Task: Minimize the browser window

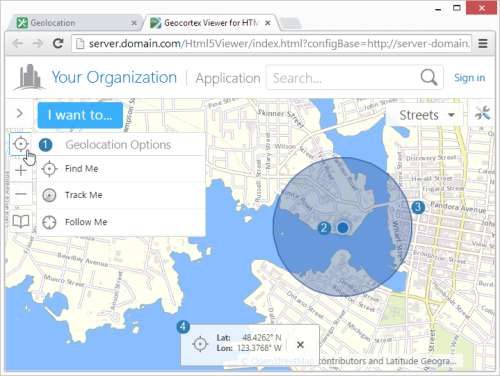Action: 438,9
